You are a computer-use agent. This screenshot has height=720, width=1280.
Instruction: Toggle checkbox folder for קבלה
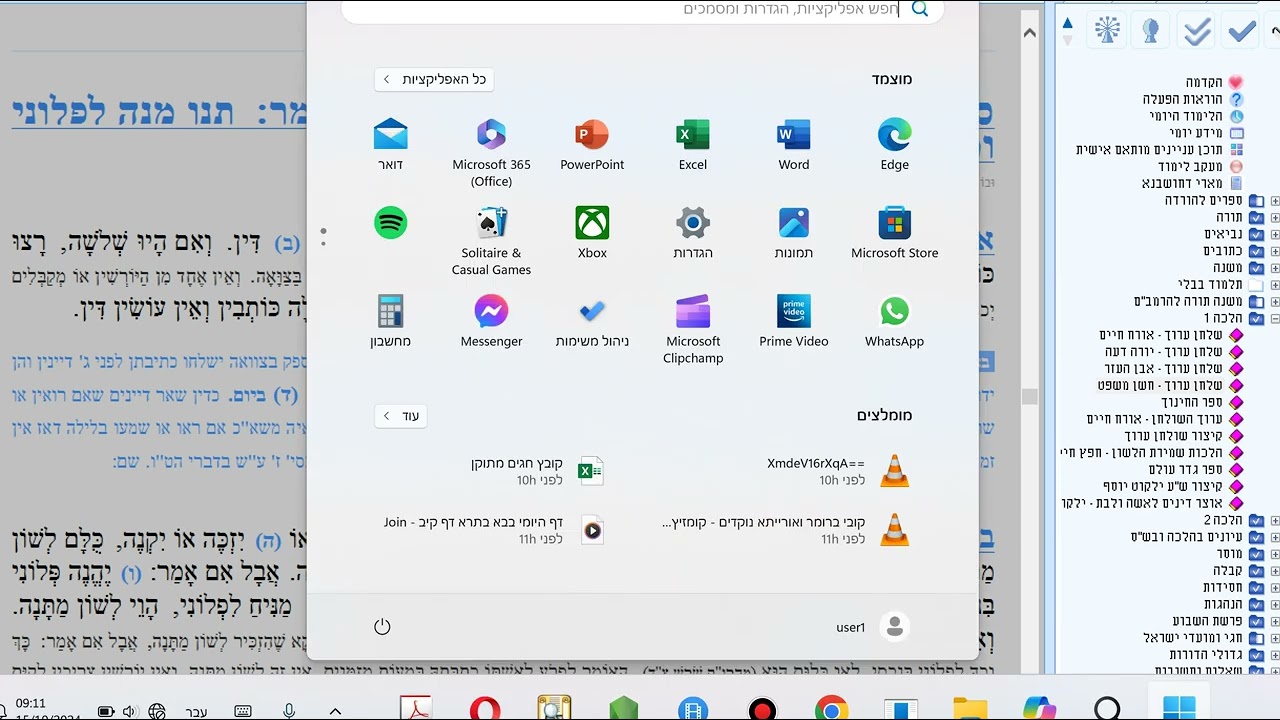(1257, 571)
